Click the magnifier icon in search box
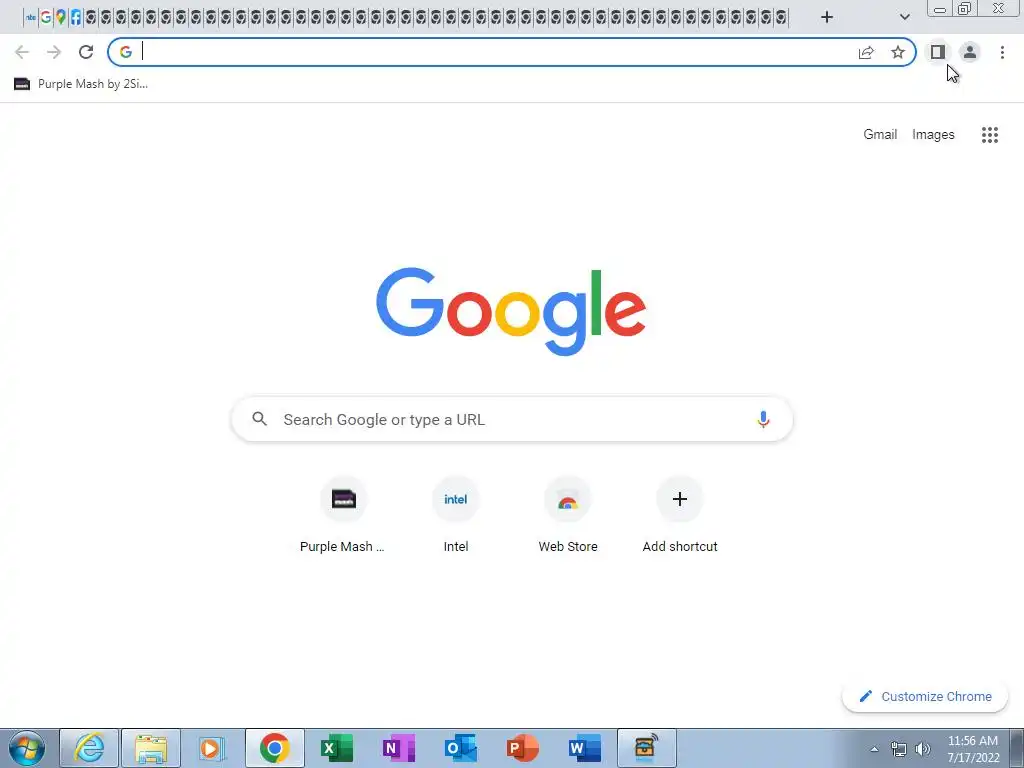This screenshot has width=1024, height=768. coord(259,419)
